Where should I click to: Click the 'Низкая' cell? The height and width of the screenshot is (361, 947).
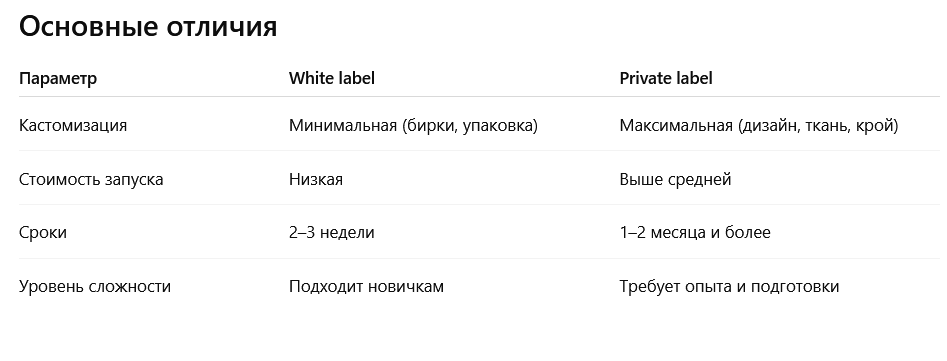(316, 179)
